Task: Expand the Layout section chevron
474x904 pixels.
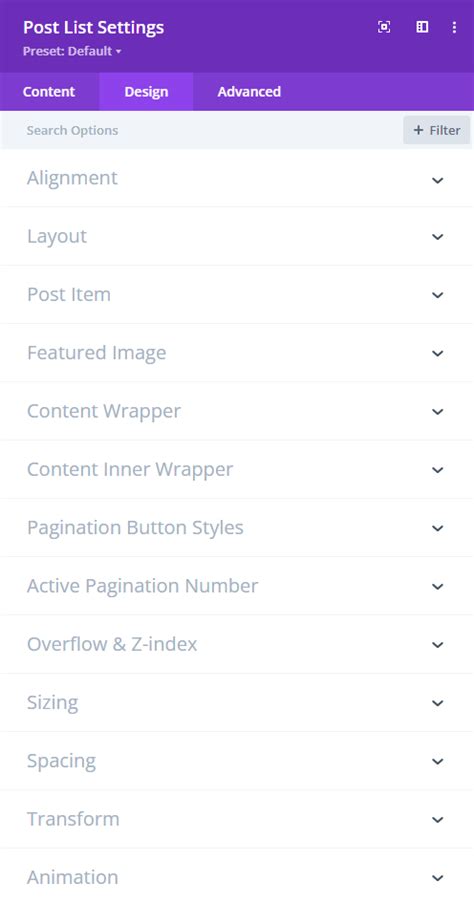Action: [x=438, y=237]
